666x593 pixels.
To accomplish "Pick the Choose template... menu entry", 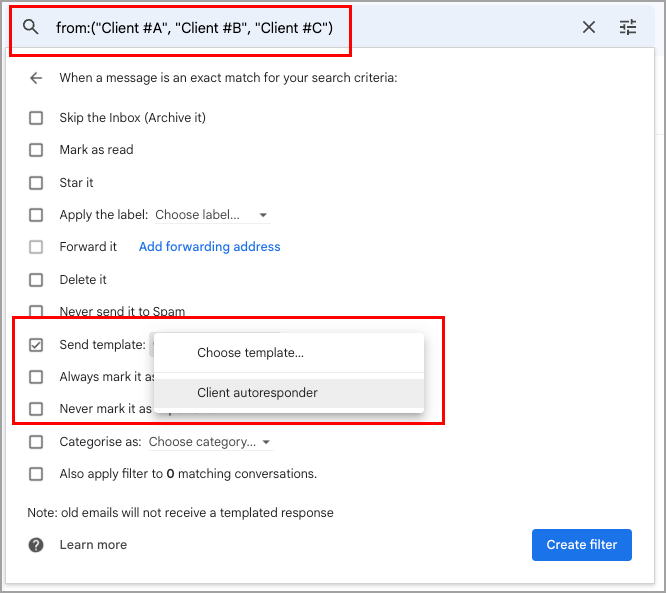I will (250, 353).
